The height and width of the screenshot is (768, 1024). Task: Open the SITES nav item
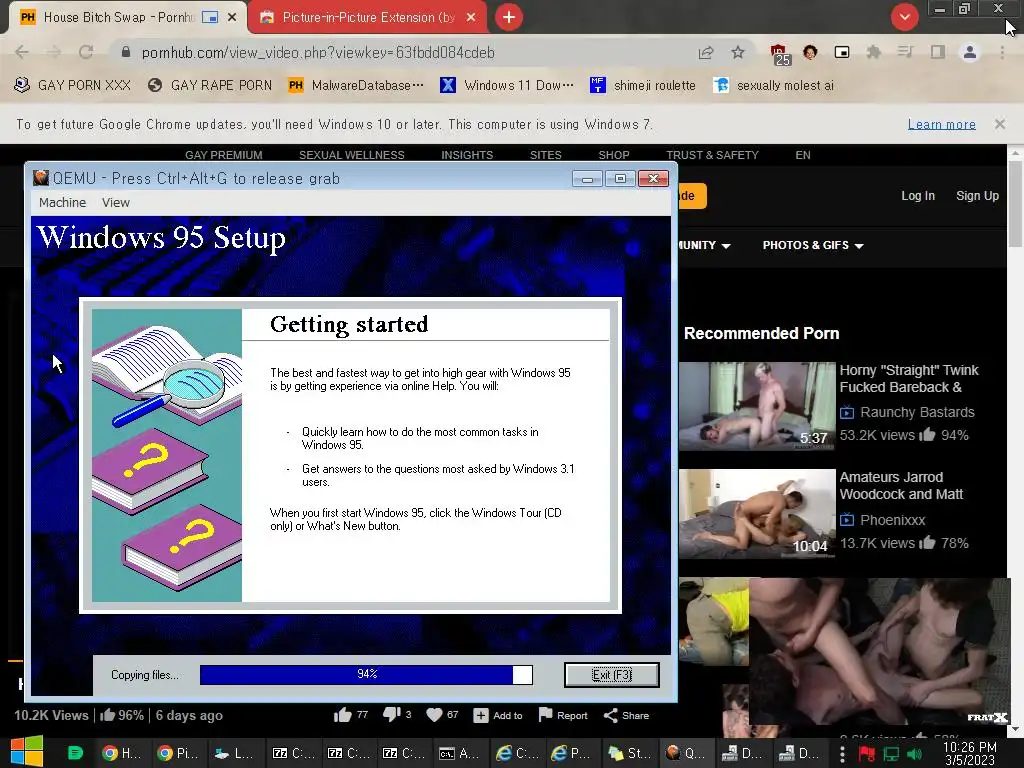click(x=546, y=155)
